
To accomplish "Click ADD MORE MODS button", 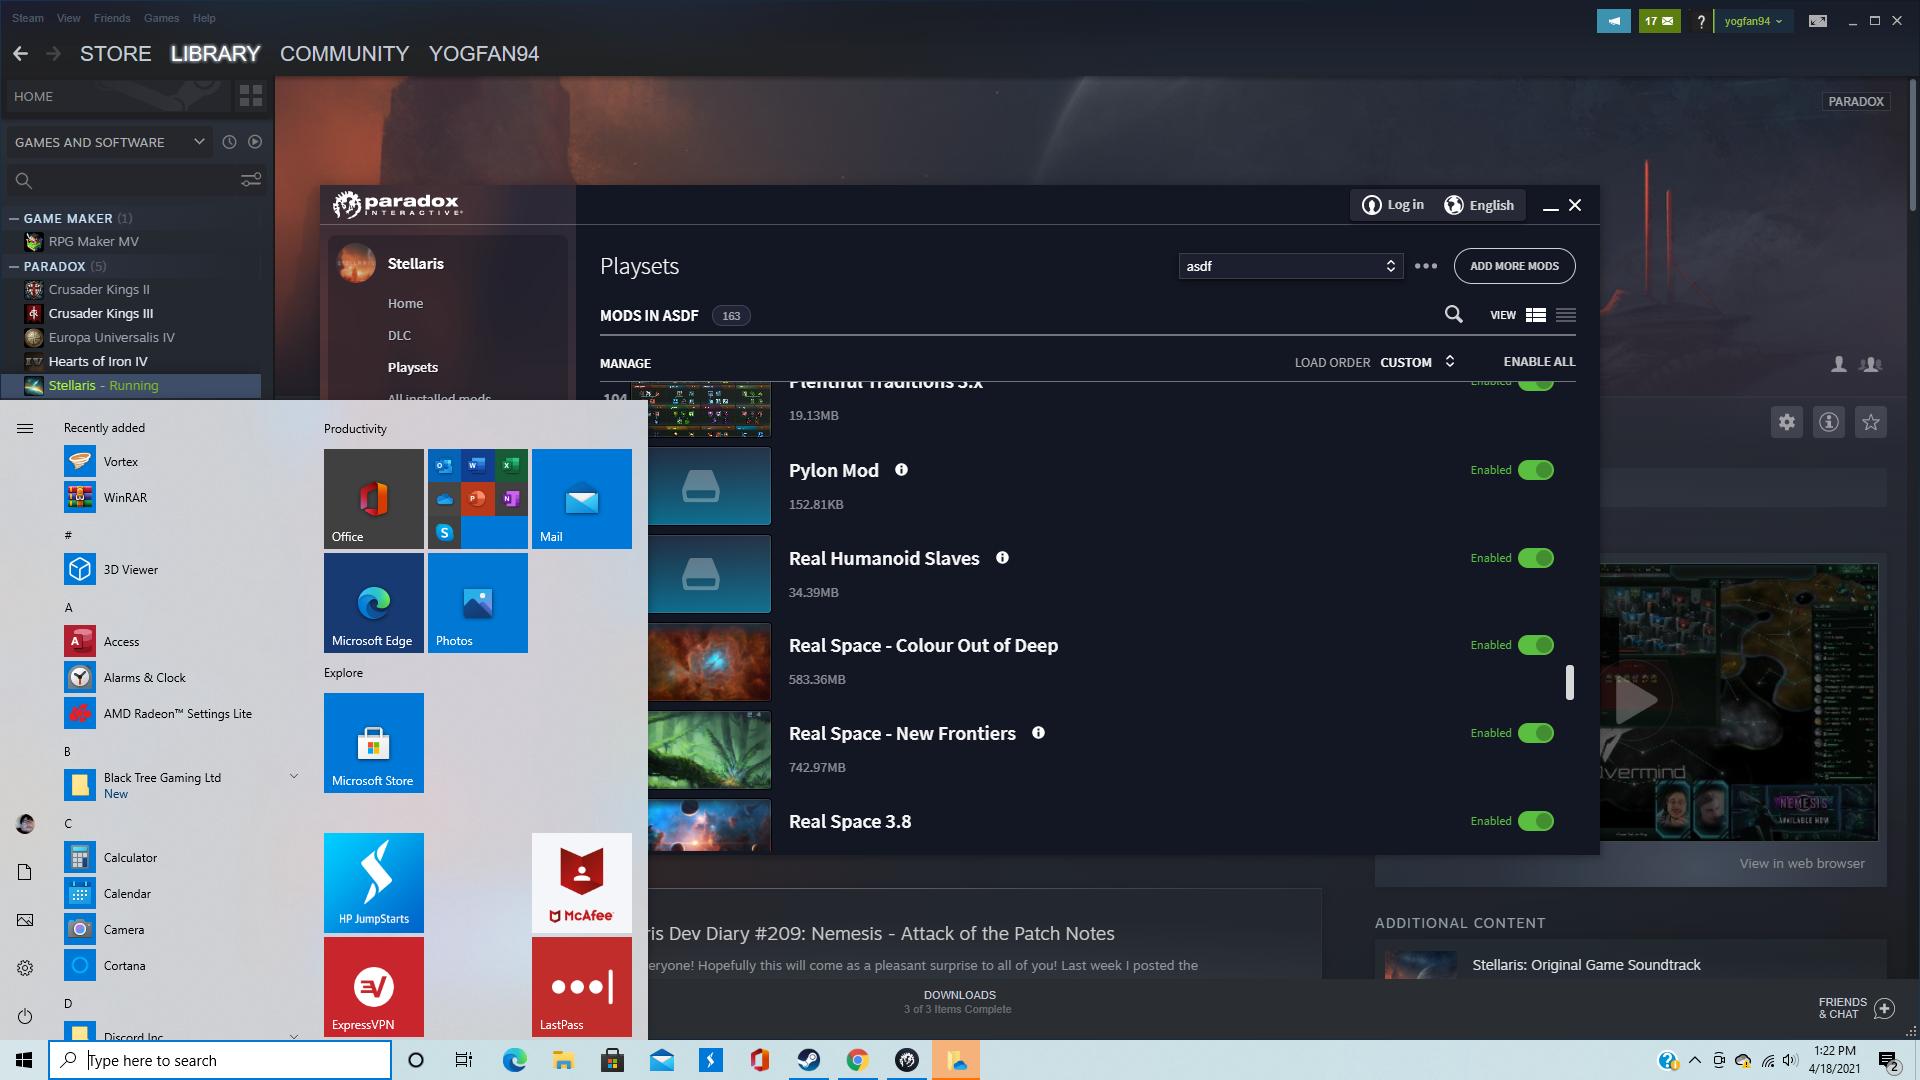I will (1514, 266).
